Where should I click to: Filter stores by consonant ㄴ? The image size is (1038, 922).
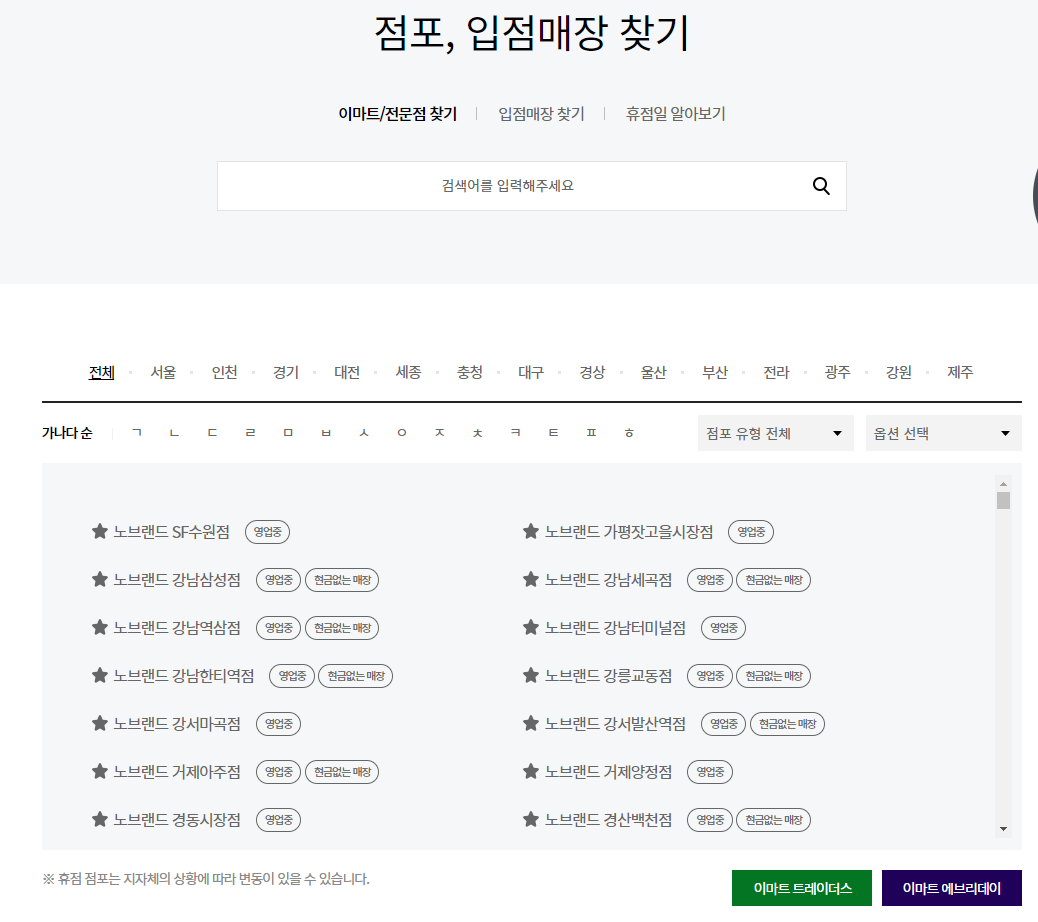click(x=175, y=433)
